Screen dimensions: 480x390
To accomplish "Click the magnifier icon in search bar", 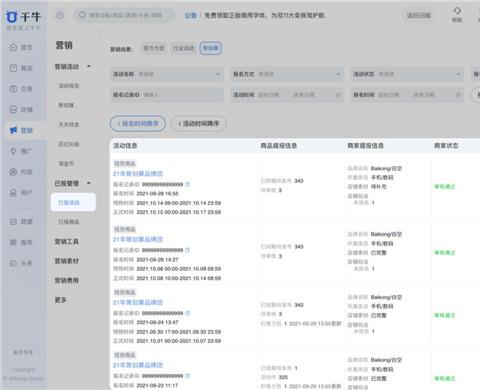I will coord(82,15).
